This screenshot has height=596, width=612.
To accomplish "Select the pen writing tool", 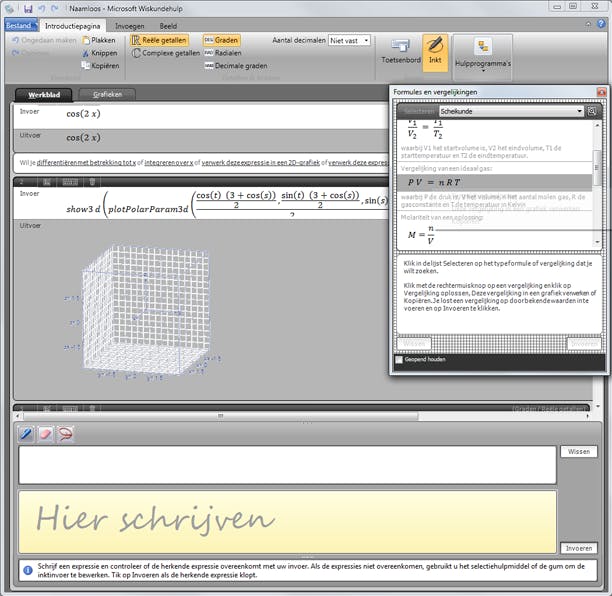I will tap(26, 434).
